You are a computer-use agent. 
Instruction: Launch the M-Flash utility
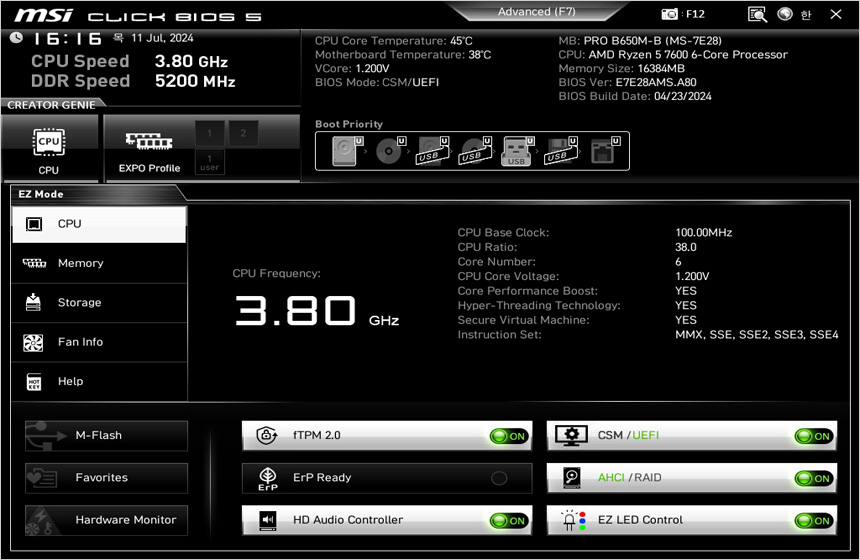106,436
